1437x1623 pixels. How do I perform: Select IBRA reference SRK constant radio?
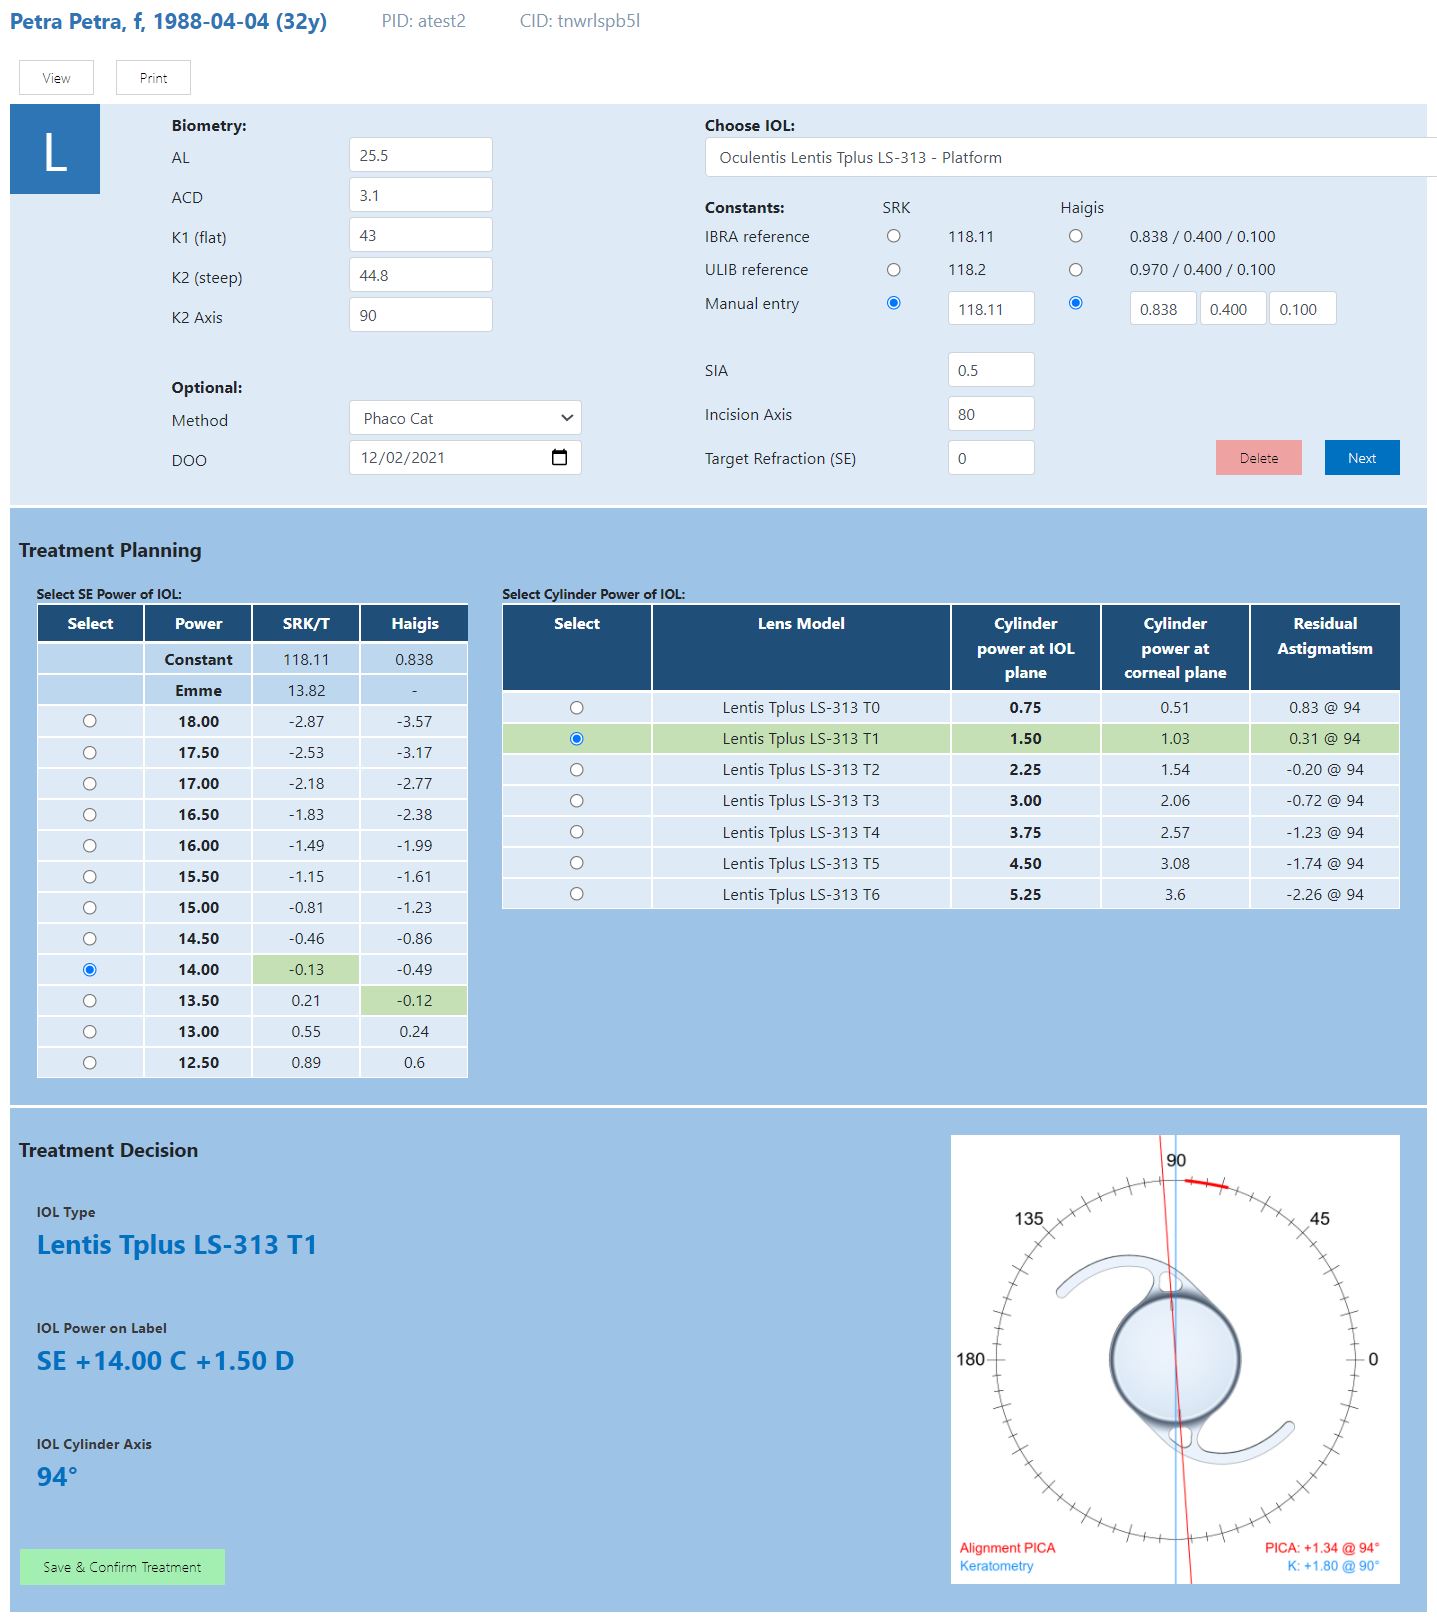[x=893, y=236]
